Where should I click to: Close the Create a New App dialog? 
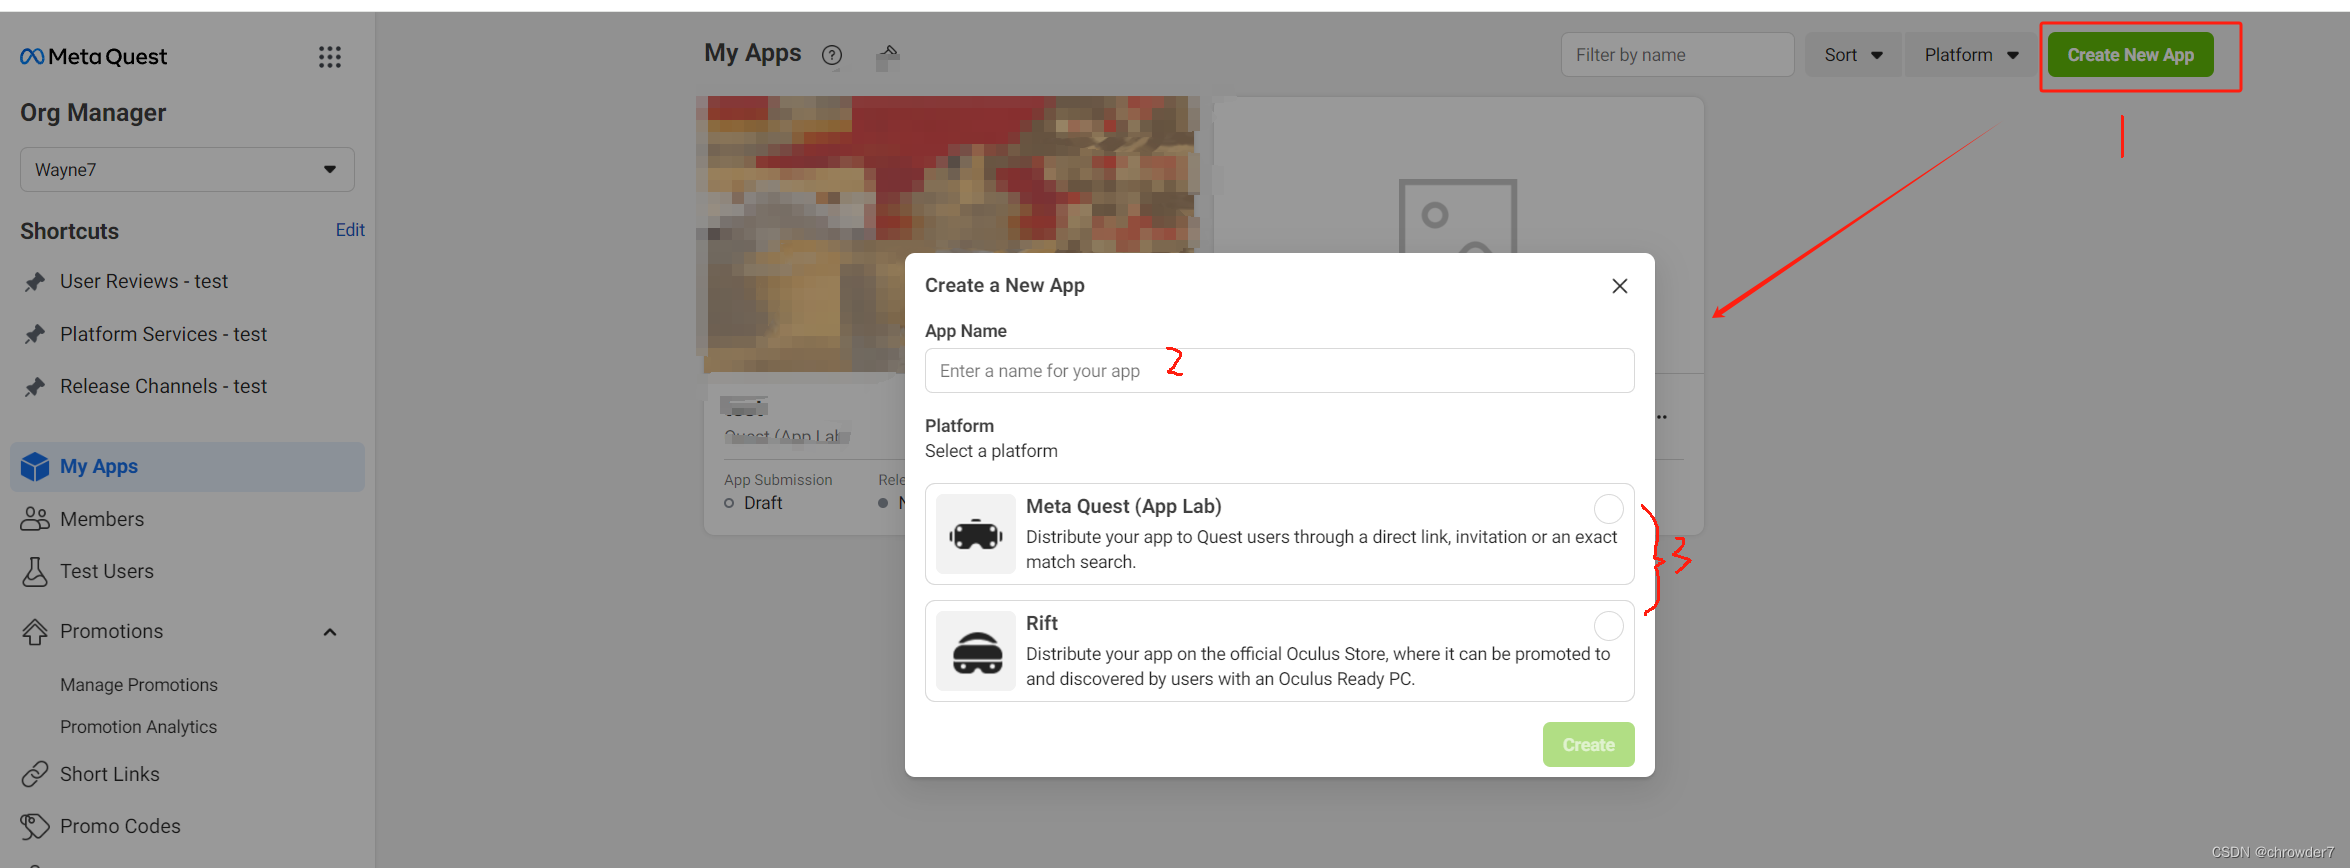tap(1620, 286)
